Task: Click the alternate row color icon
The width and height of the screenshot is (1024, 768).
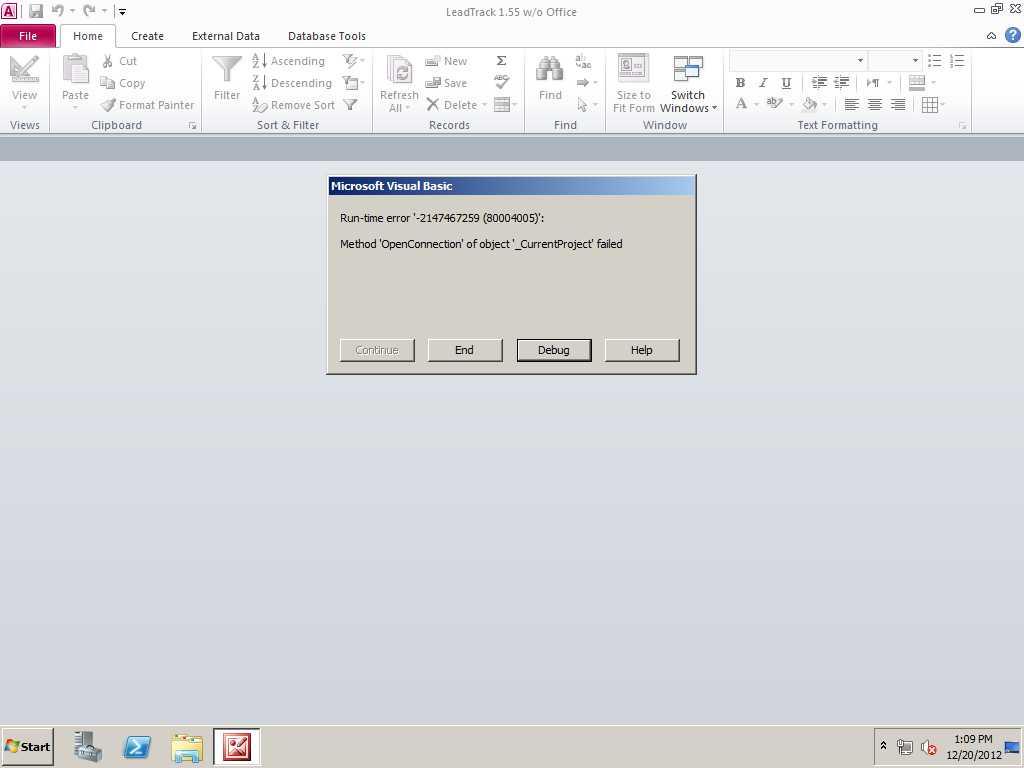Action: coord(917,82)
